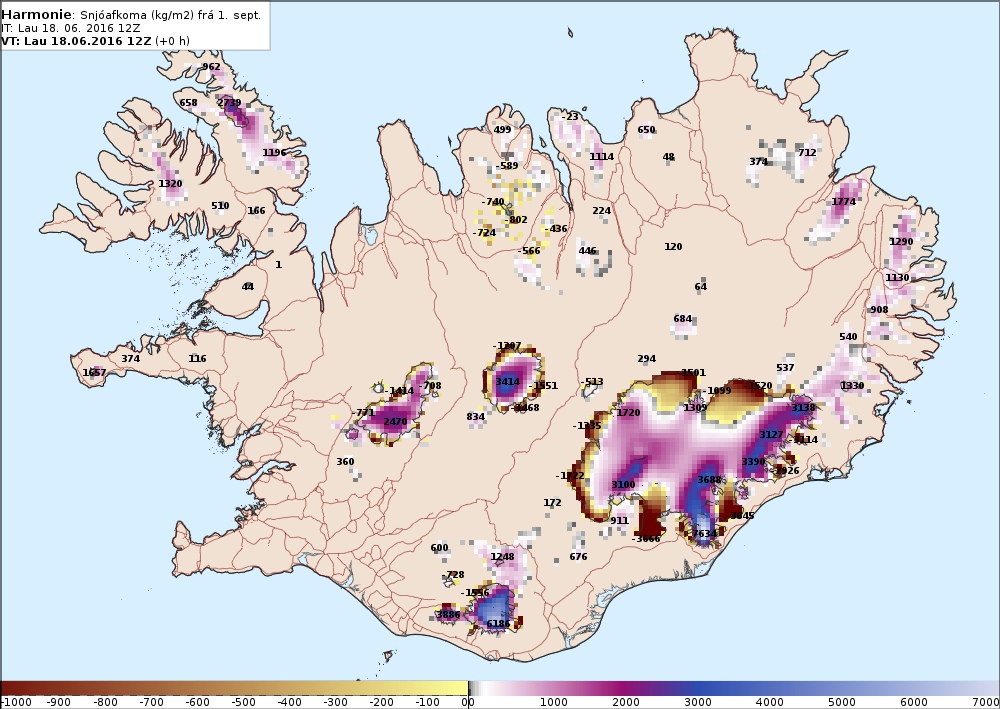Click the 3138 value label
The image size is (1000, 709).
803,407
